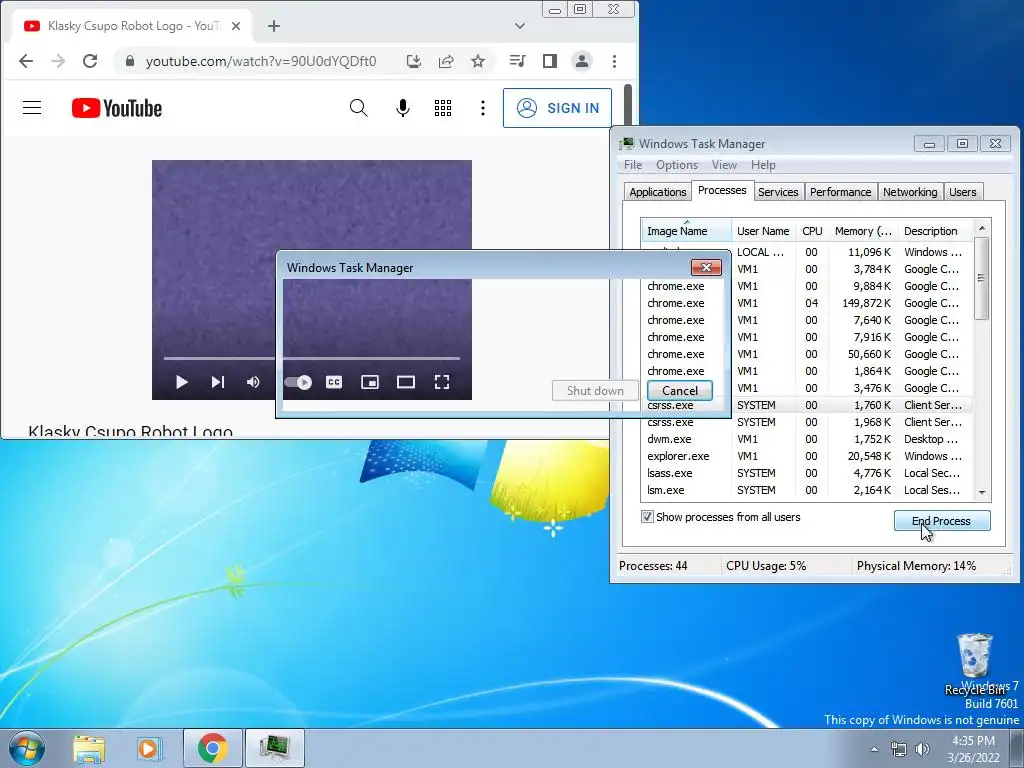
Task: Click the taskbar volume speaker icon
Action: point(923,749)
